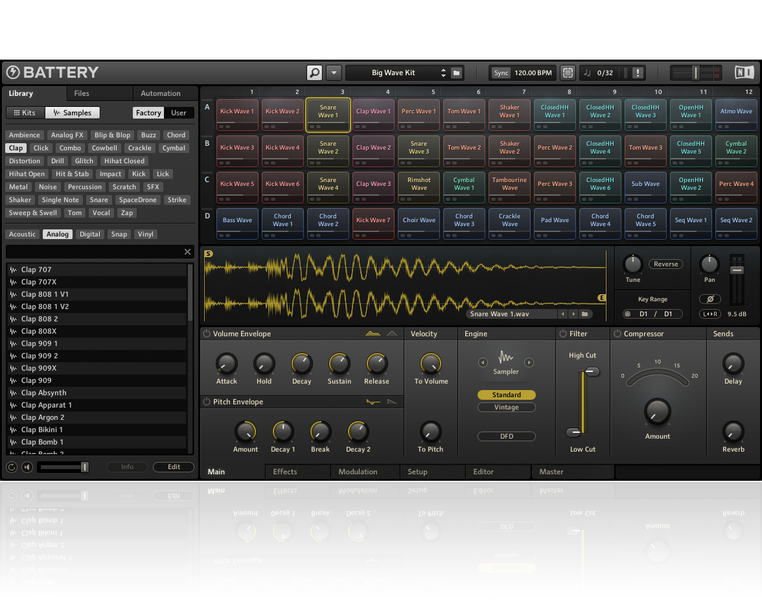The width and height of the screenshot is (762, 600).
Task: Toggle the Volume Envelope power button
Action: click(207, 334)
